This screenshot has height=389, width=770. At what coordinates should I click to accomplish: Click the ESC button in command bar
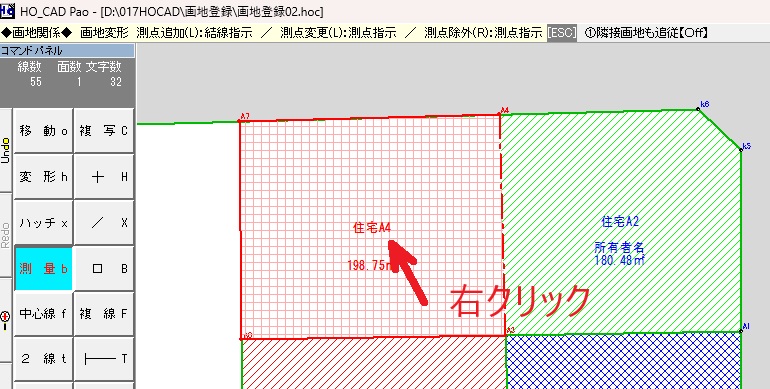(561, 33)
